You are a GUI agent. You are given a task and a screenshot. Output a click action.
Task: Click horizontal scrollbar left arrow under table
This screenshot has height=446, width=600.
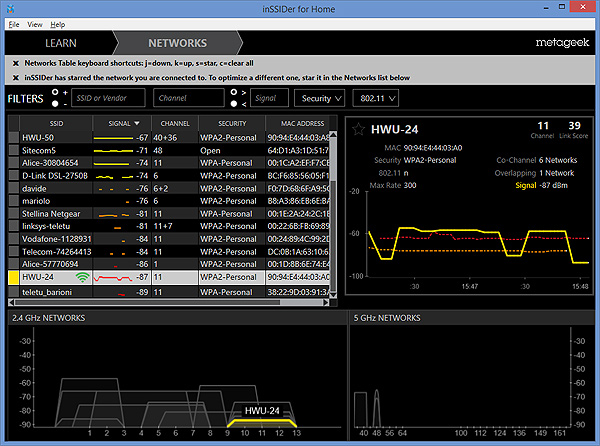(11, 302)
